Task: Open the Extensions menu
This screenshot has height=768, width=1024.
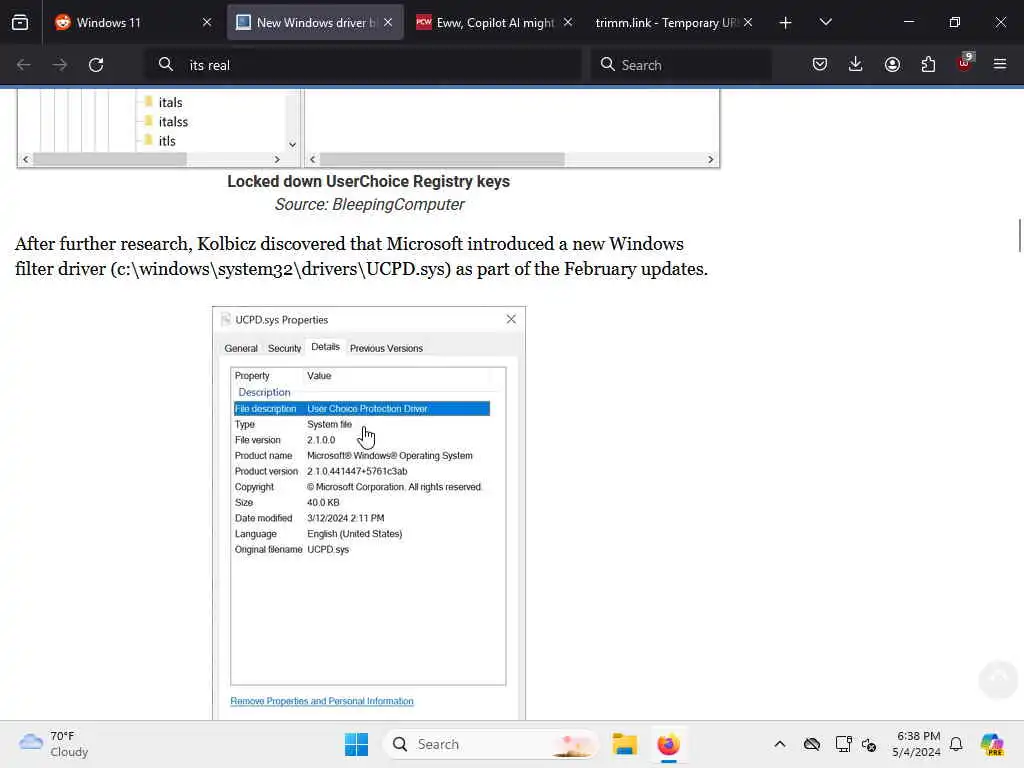Action: tap(928, 64)
